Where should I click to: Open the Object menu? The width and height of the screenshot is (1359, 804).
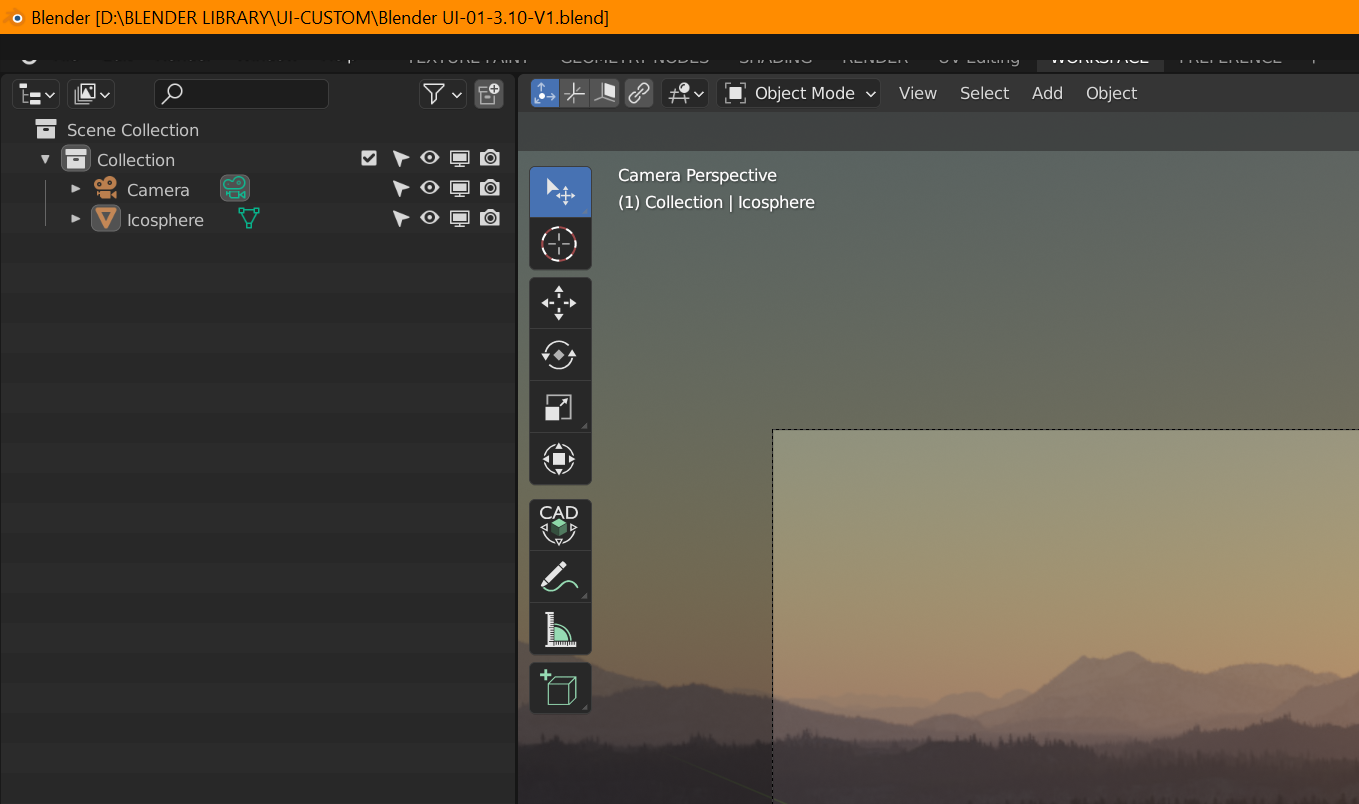pos(1112,93)
